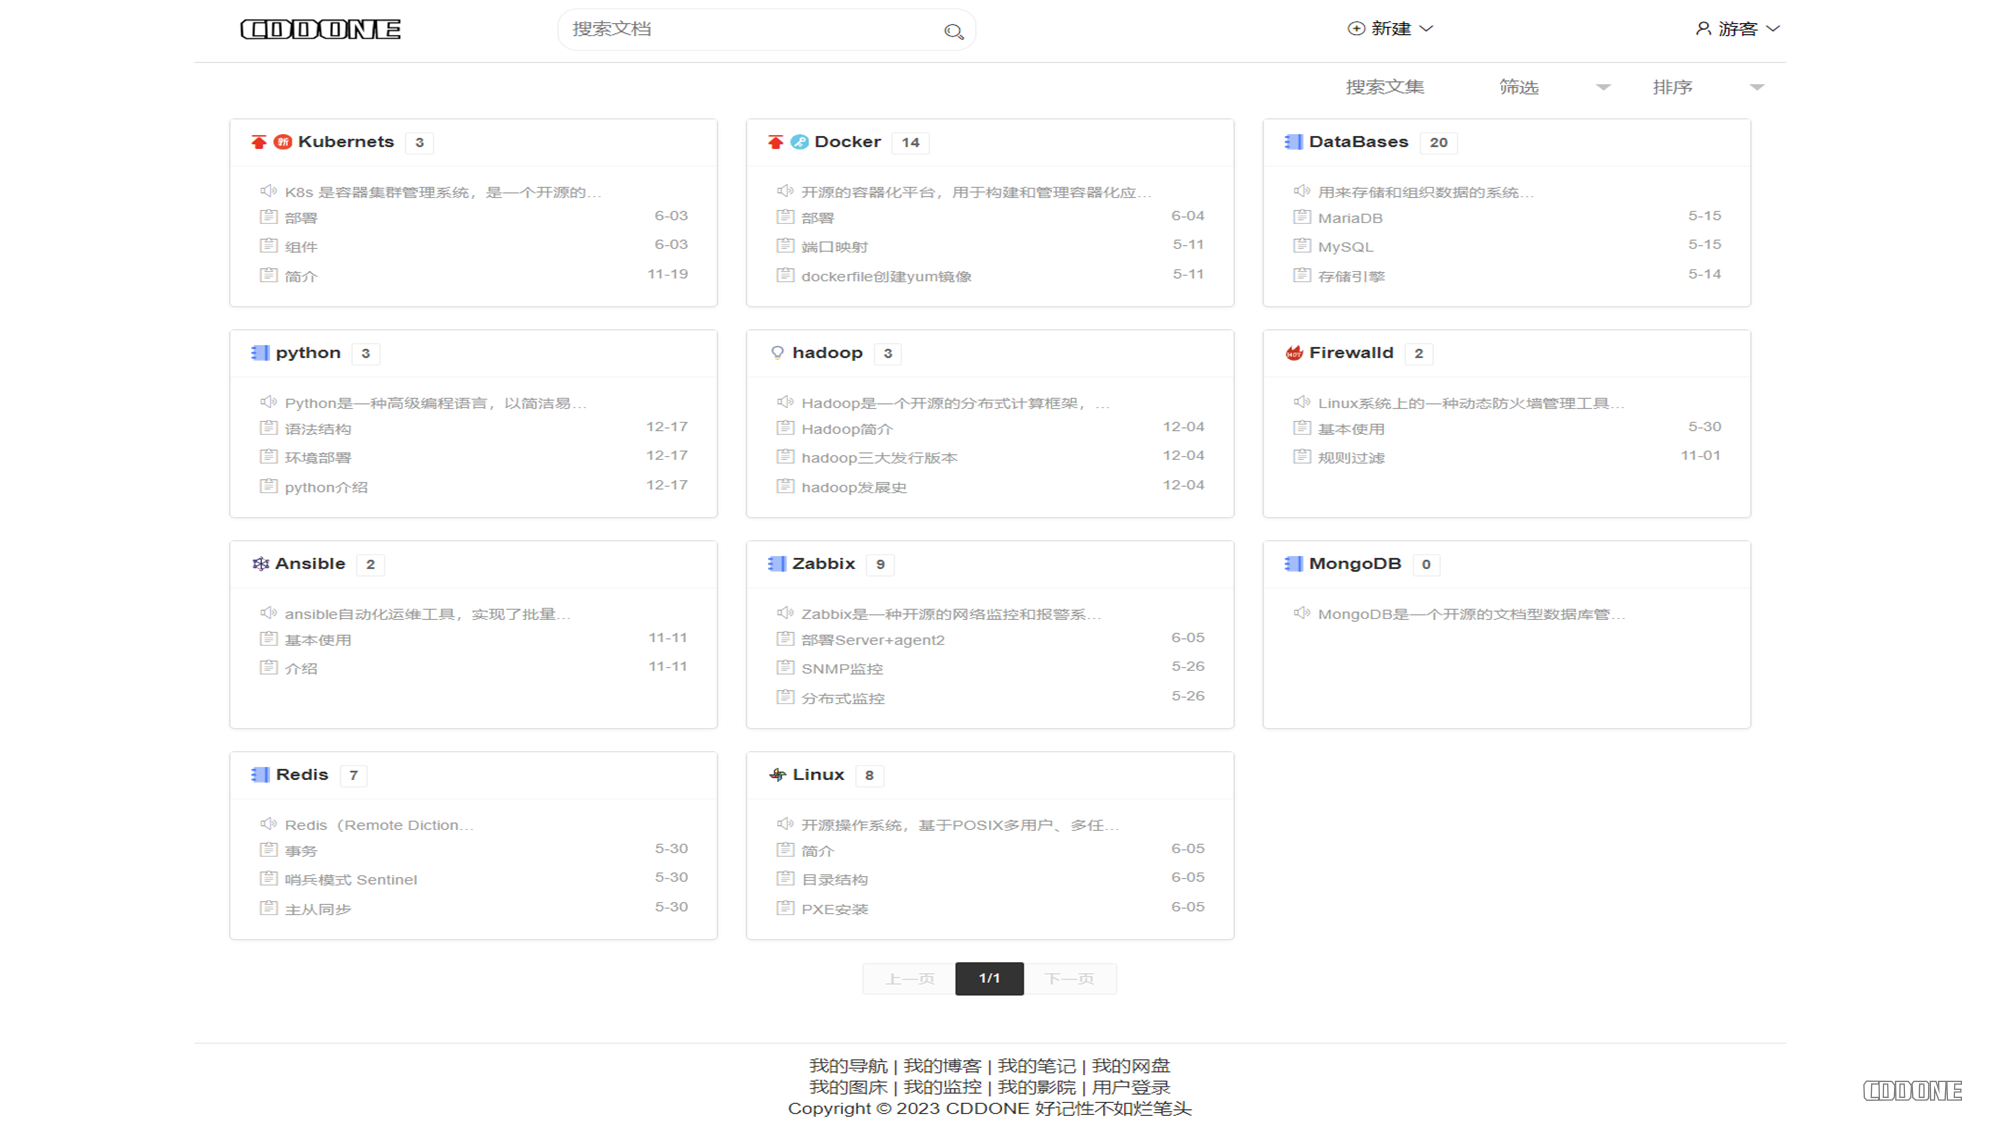This screenshot has width=1997, height=1126.
Task: Click the Kubernets red badge icon
Action: click(x=283, y=142)
